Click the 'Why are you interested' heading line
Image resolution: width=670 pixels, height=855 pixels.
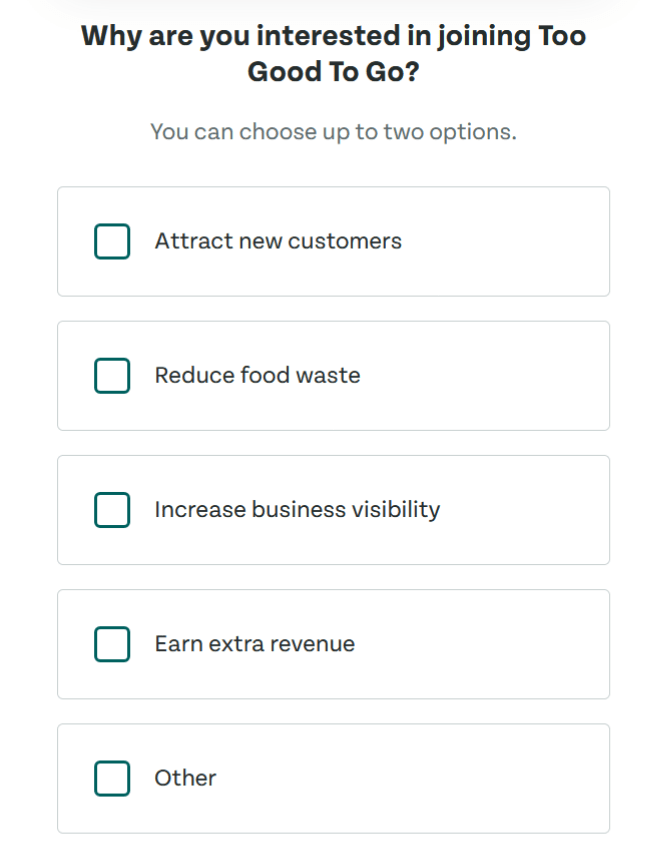coord(333,36)
